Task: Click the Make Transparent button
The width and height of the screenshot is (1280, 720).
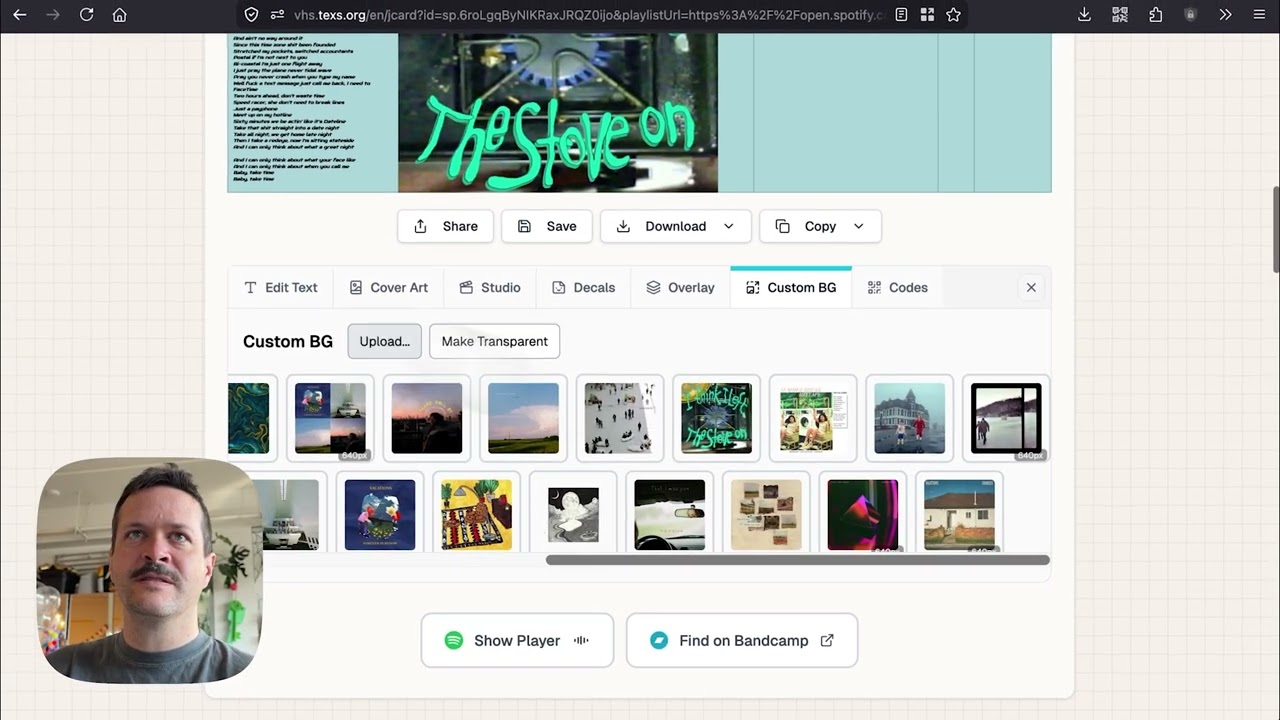Action: click(494, 341)
